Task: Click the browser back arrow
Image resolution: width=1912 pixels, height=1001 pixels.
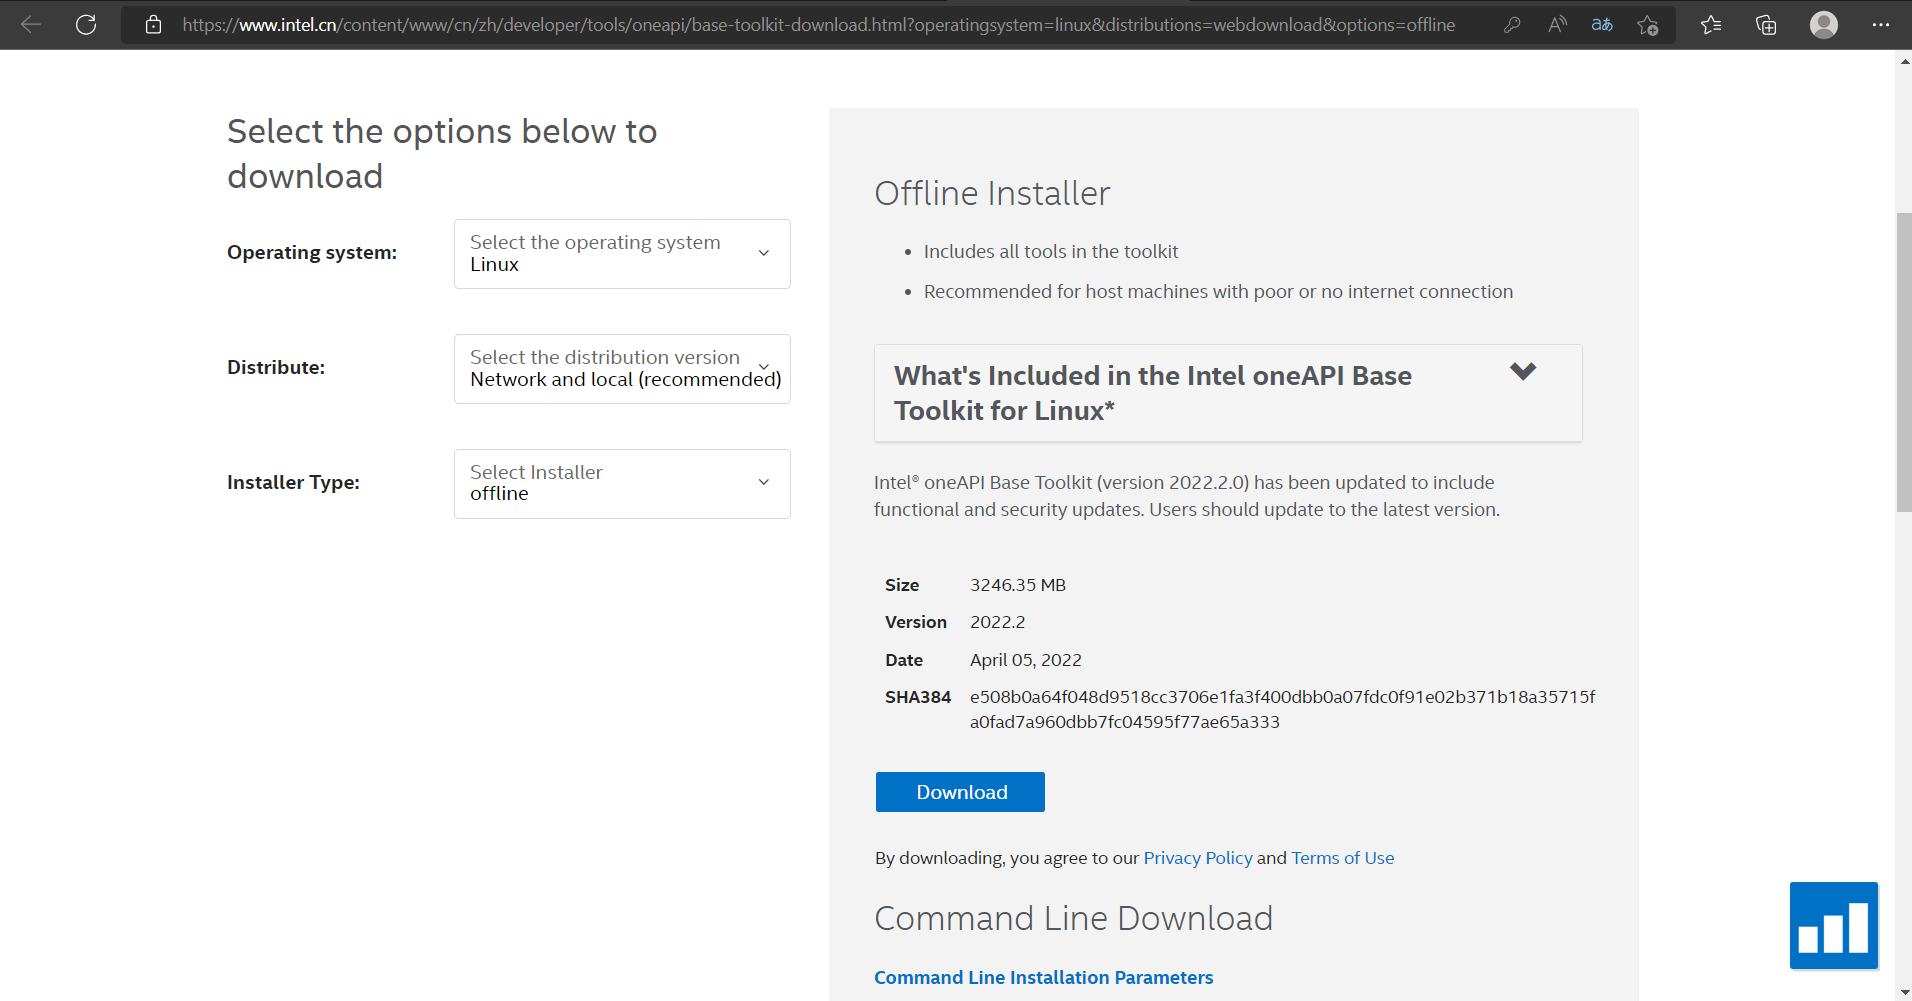Action: 31,25
